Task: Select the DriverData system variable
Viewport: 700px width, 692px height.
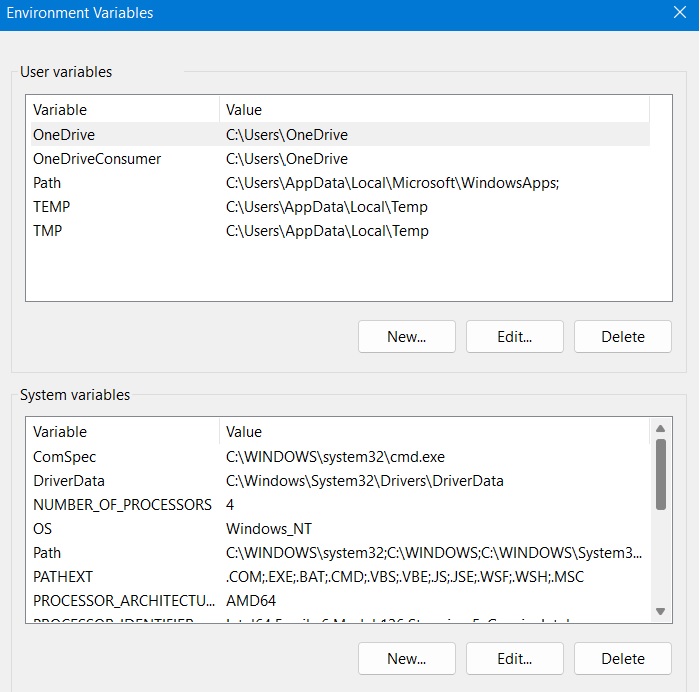Action: pyautogui.click(x=340, y=481)
